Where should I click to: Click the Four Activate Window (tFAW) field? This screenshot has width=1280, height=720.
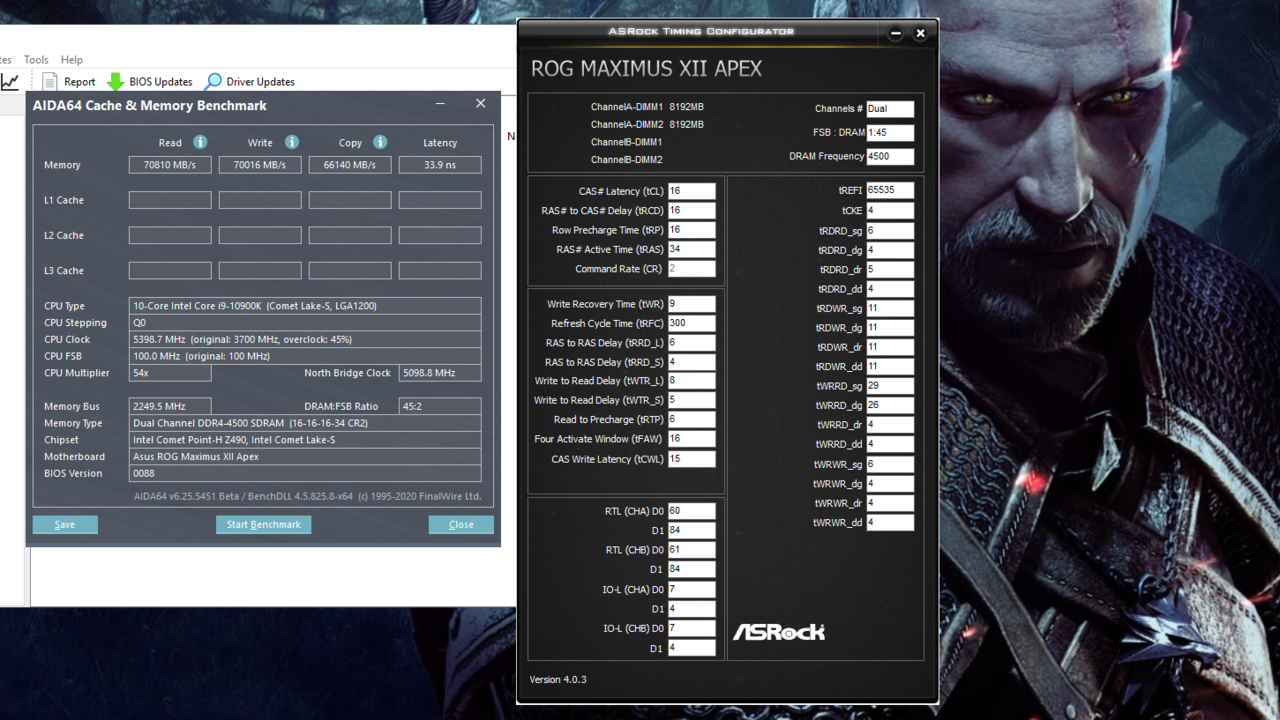[x=691, y=439]
